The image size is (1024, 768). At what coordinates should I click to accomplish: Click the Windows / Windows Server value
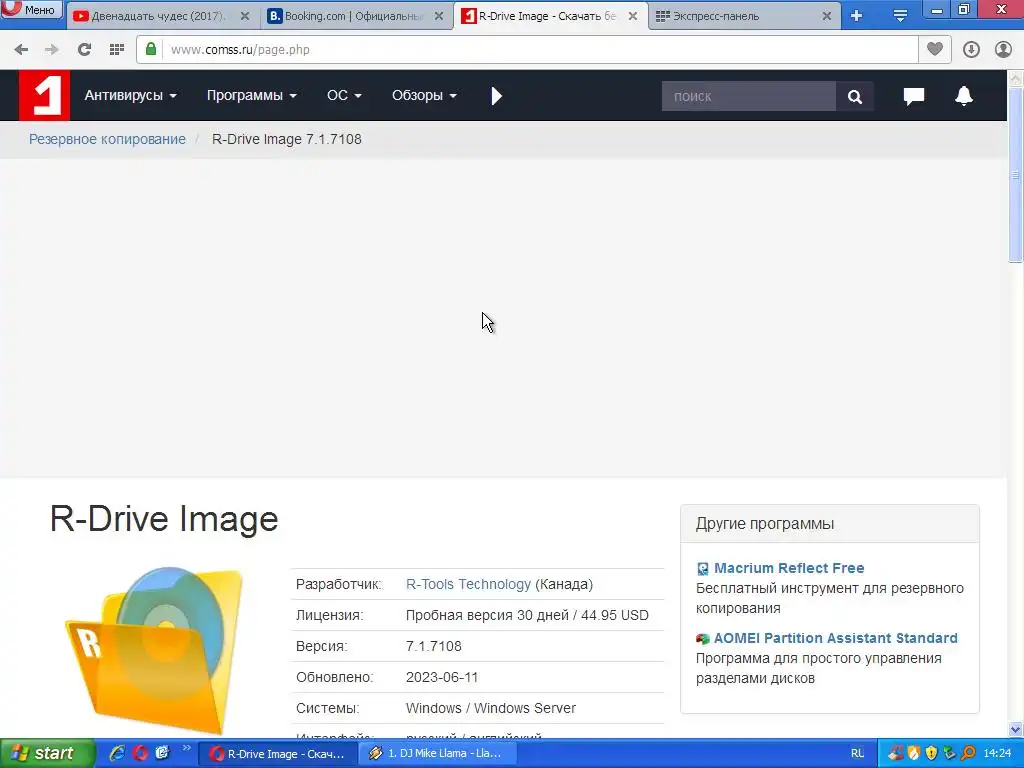pyautogui.click(x=490, y=708)
